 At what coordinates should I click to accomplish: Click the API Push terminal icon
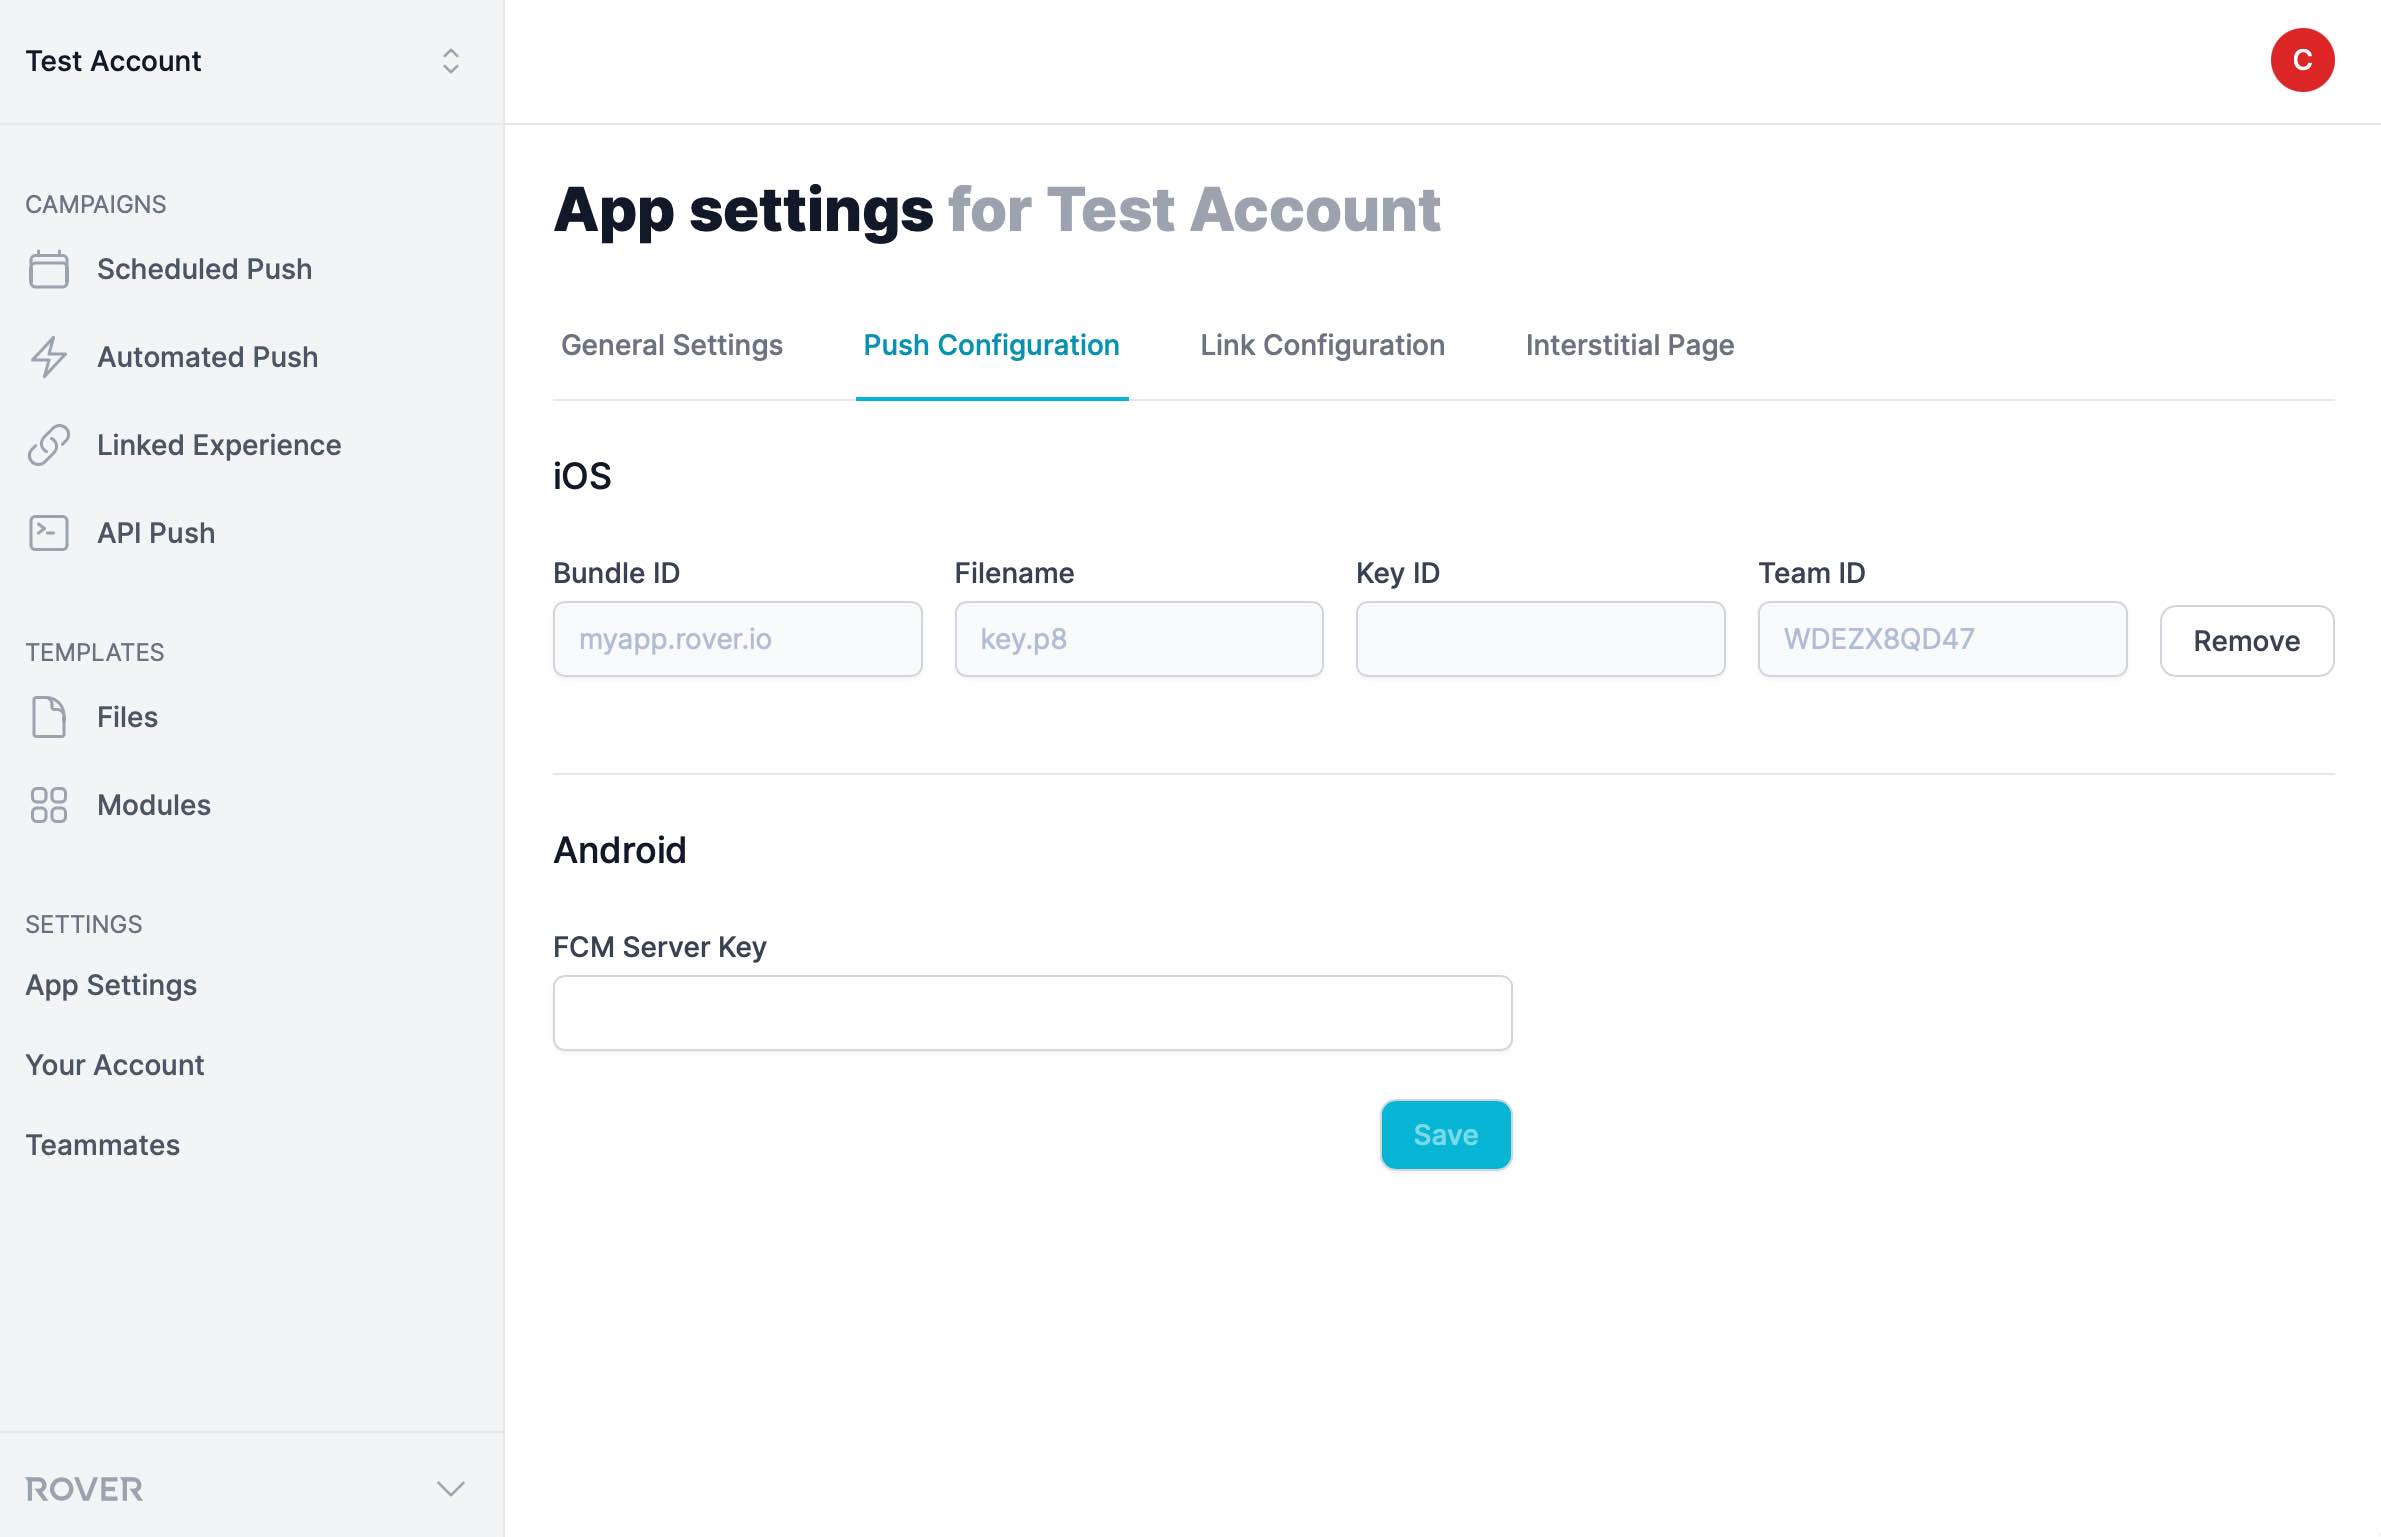click(x=48, y=533)
